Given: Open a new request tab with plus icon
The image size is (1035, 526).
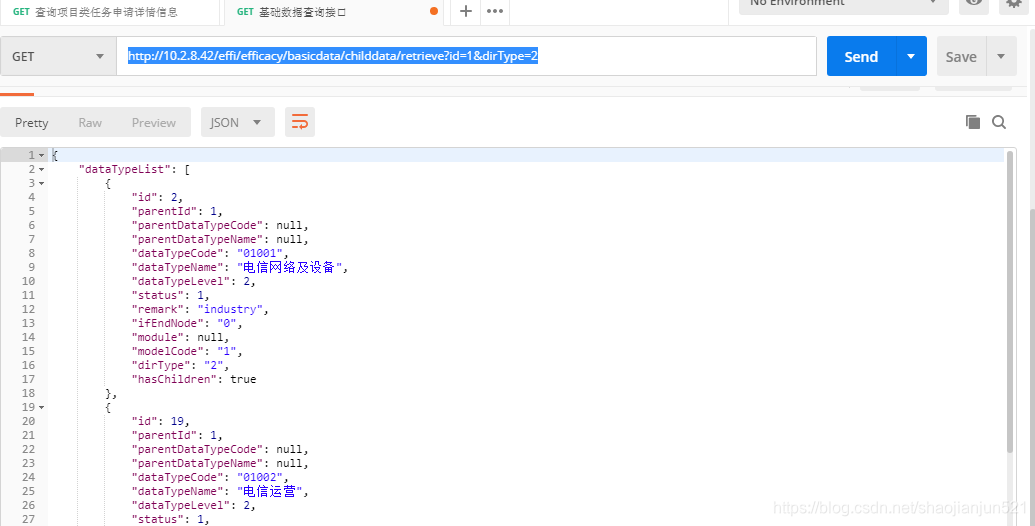Looking at the screenshot, I should tap(465, 11).
